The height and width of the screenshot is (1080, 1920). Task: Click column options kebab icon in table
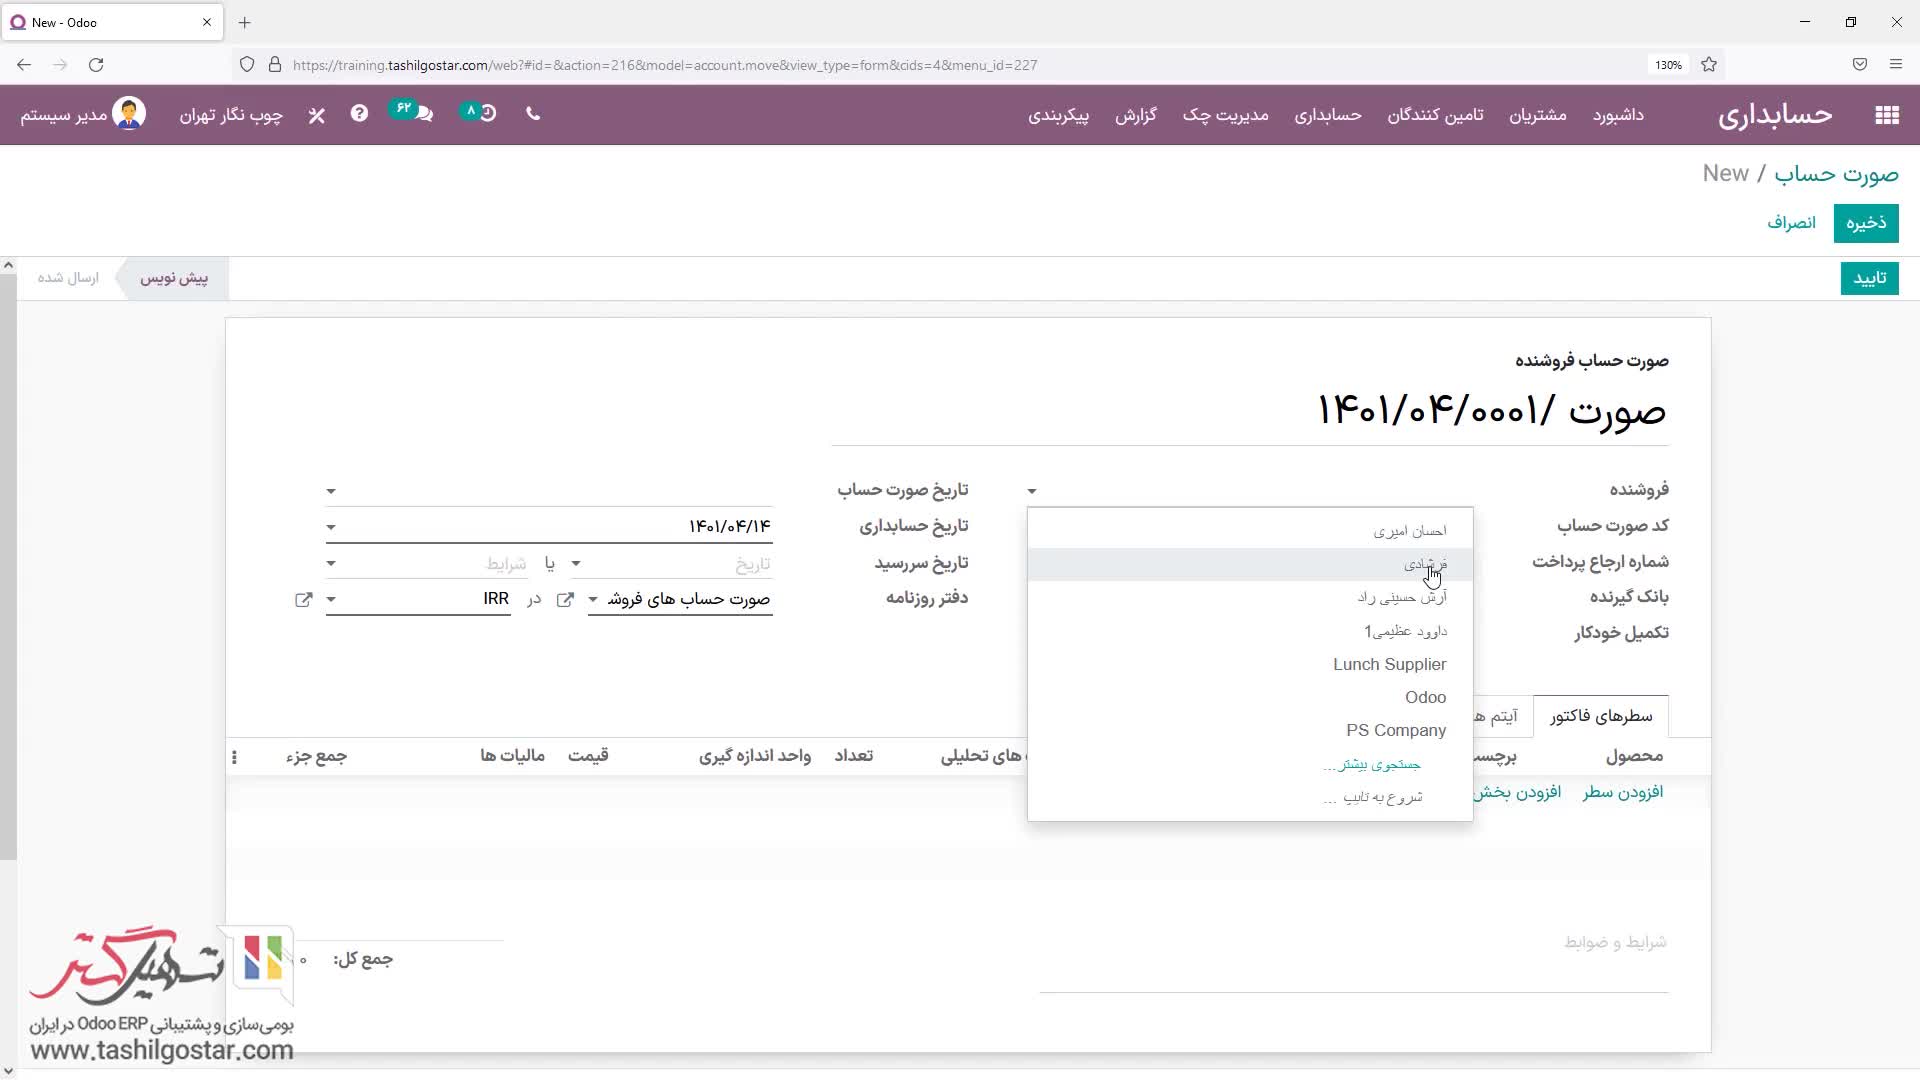(234, 757)
